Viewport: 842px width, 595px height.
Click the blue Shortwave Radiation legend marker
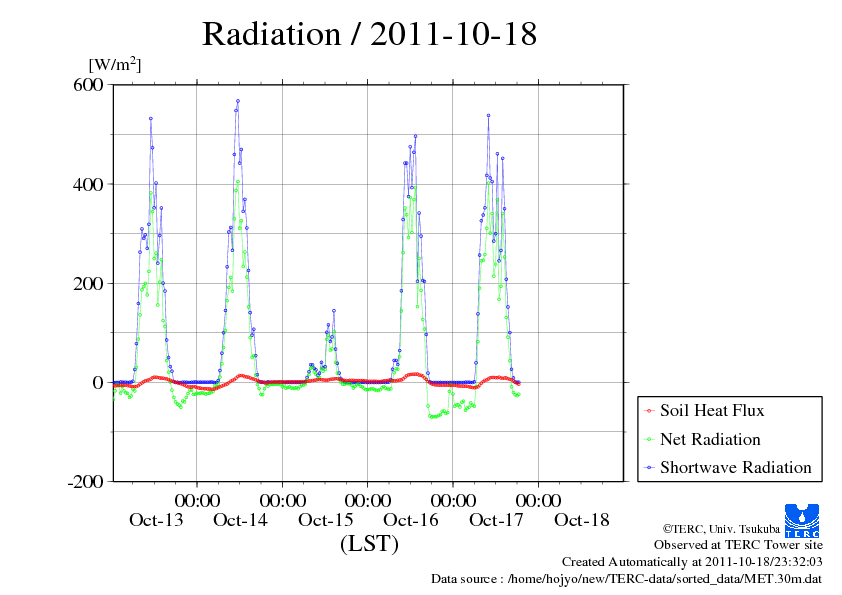tap(649, 468)
